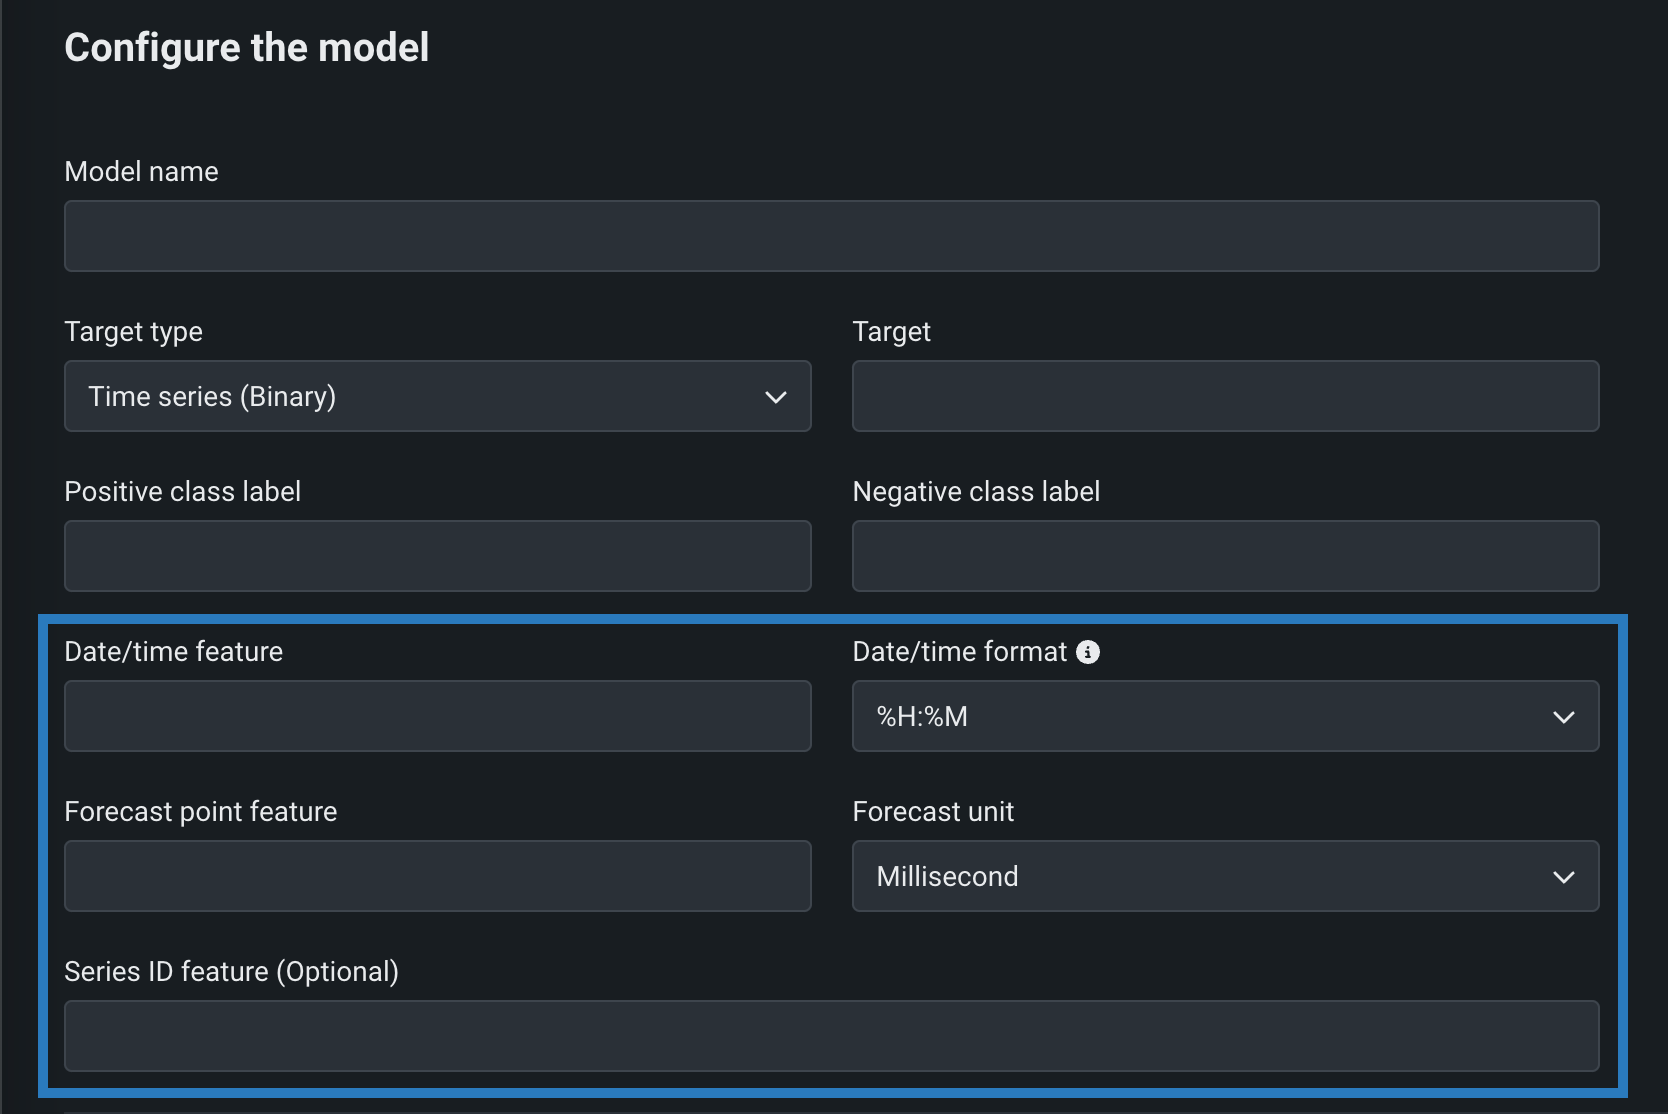Select the Series ID feature input box

point(831,1036)
